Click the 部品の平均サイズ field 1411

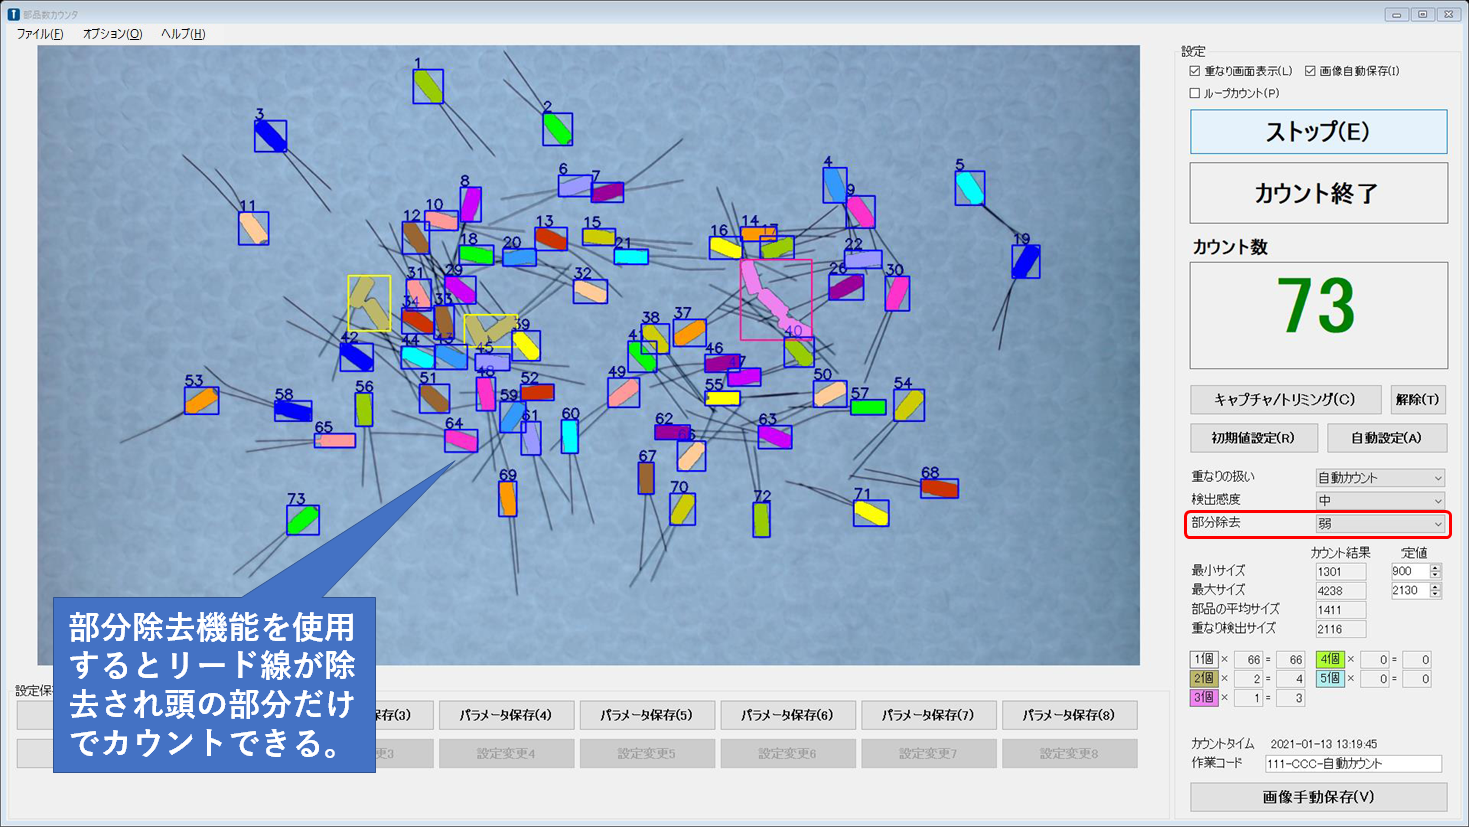[x=1340, y=610]
